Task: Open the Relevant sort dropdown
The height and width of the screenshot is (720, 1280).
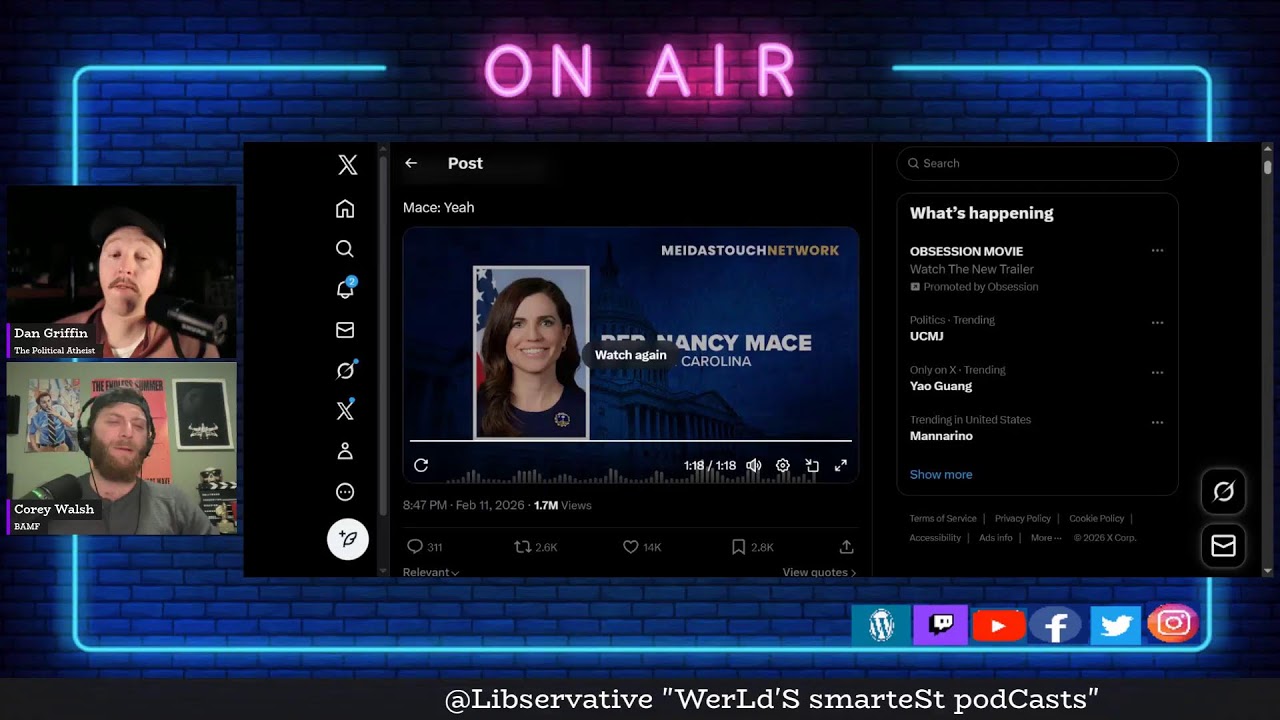Action: click(431, 572)
